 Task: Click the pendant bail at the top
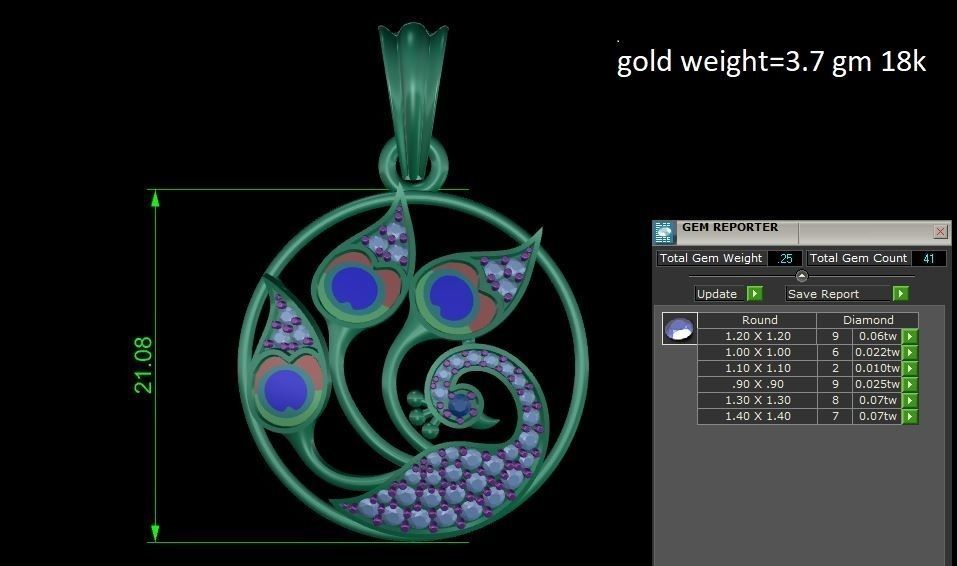[413, 101]
